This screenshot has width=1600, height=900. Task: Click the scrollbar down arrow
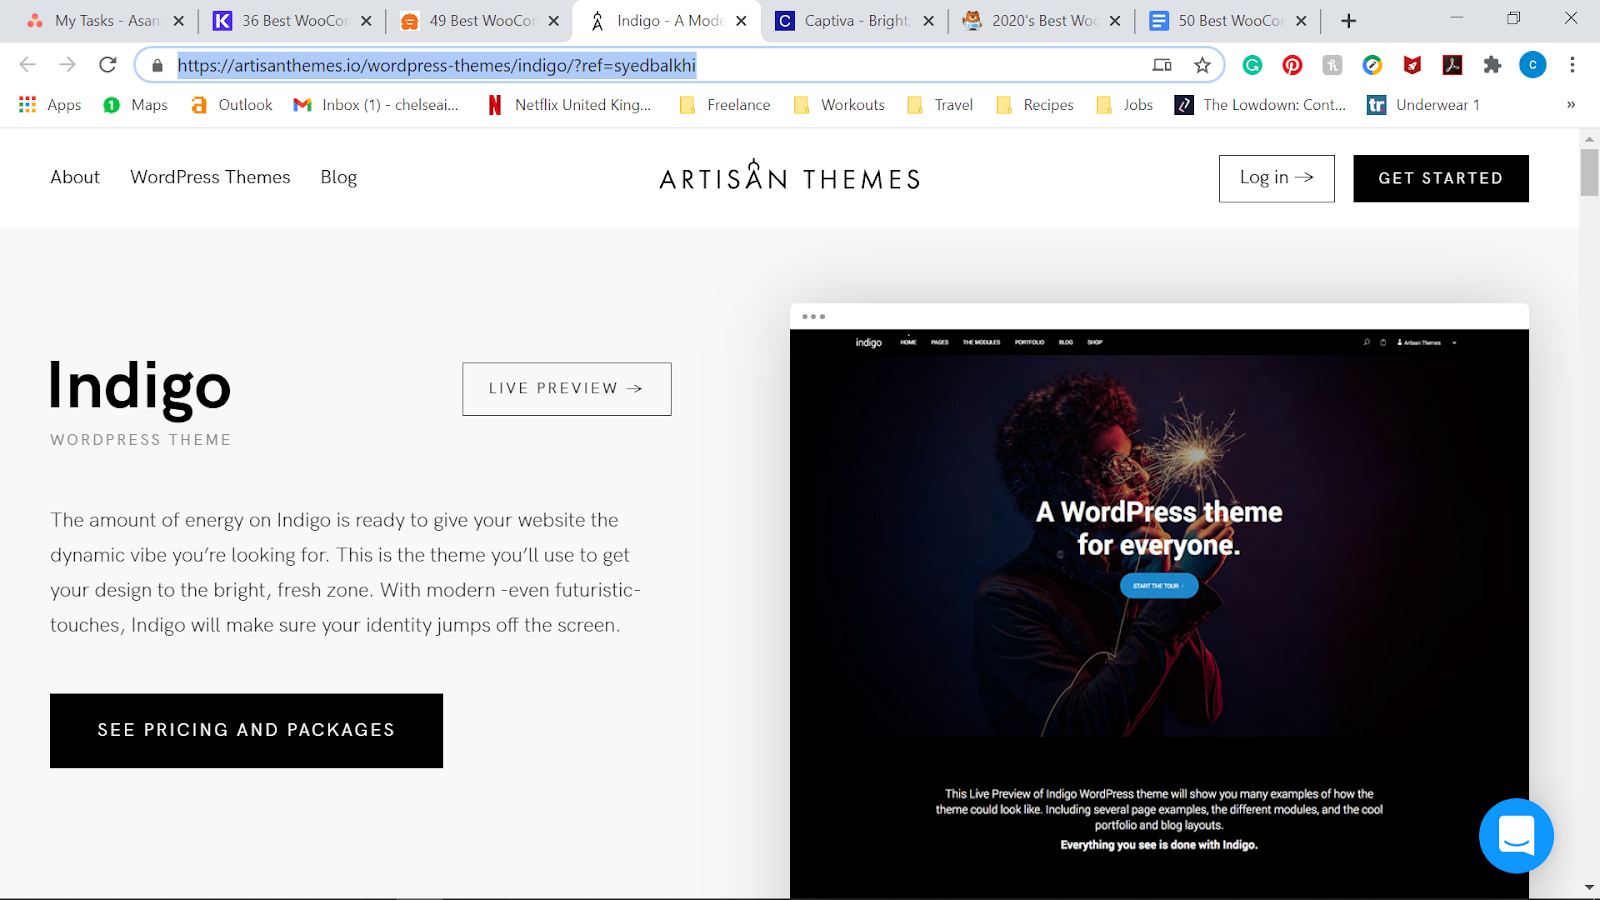(x=1589, y=888)
